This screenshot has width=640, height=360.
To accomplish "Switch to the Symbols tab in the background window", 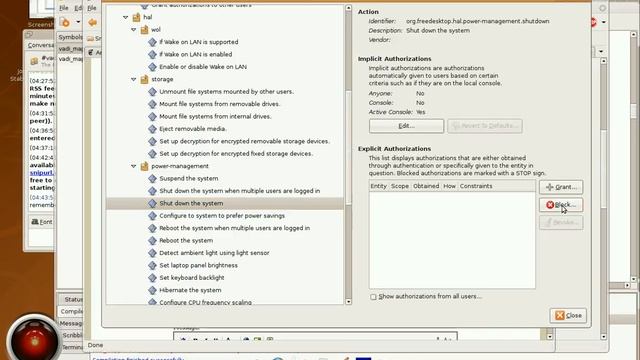I will [70, 37].
